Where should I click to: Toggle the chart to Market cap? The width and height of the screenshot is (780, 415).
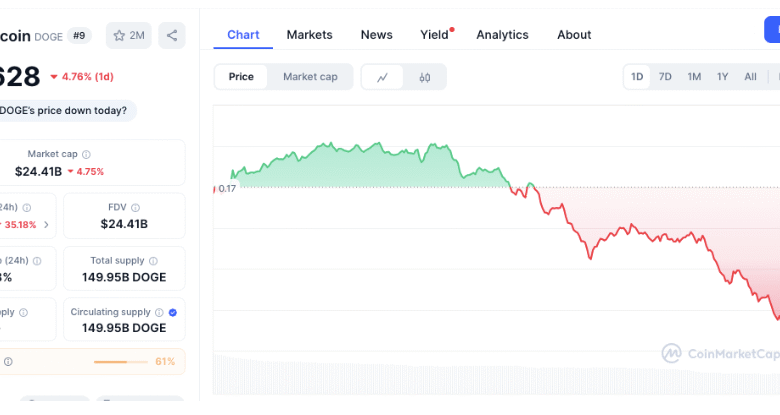tap(310, 77)
